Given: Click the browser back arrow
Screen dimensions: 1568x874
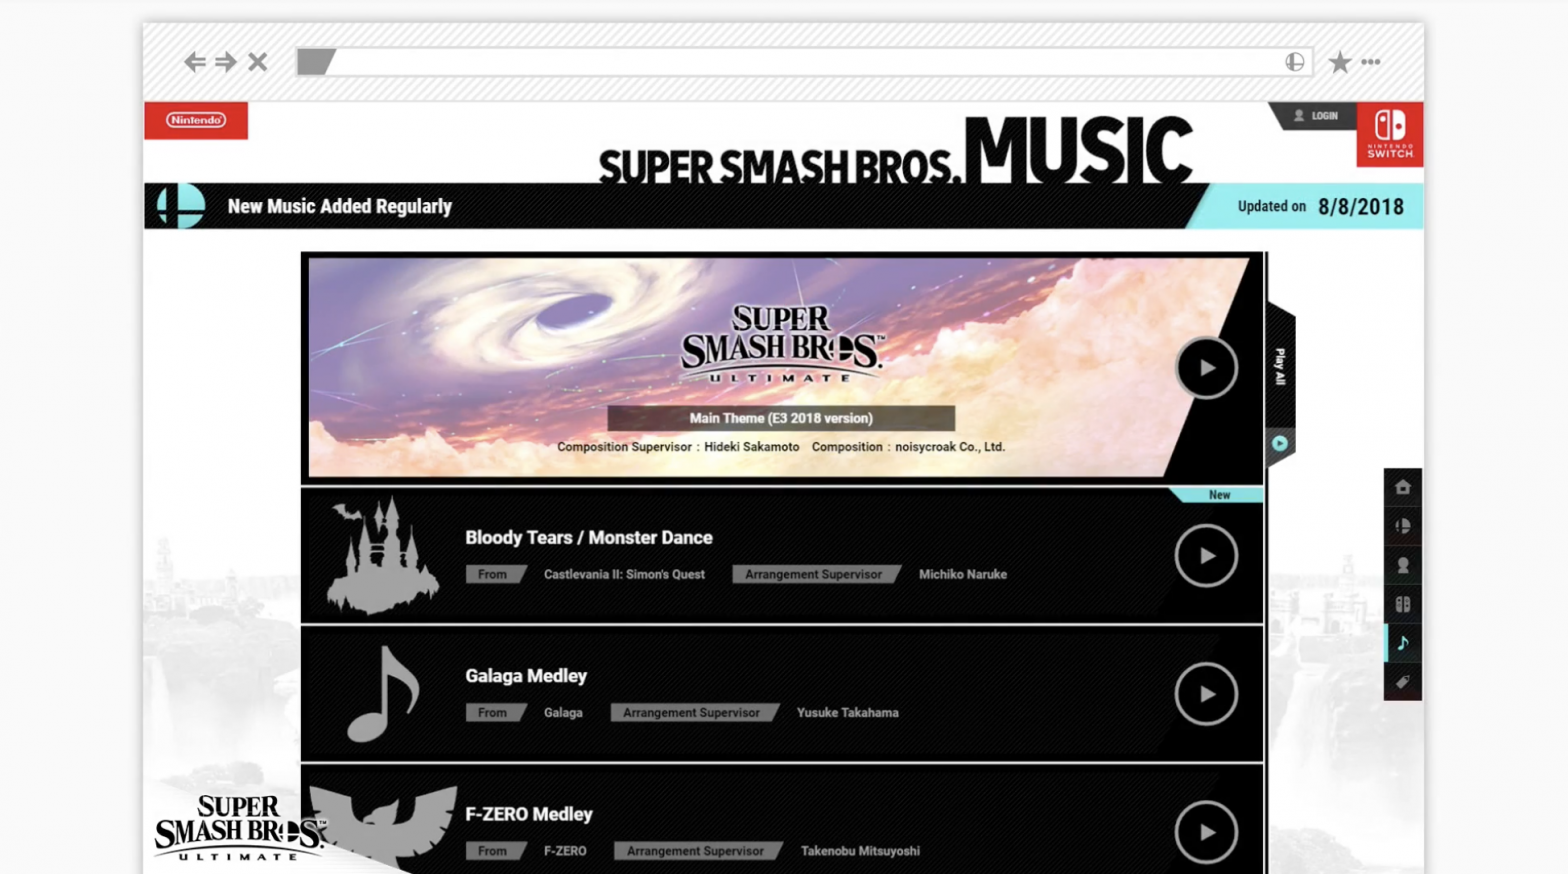Looking at the screenshot, I should tap(195, 62).
